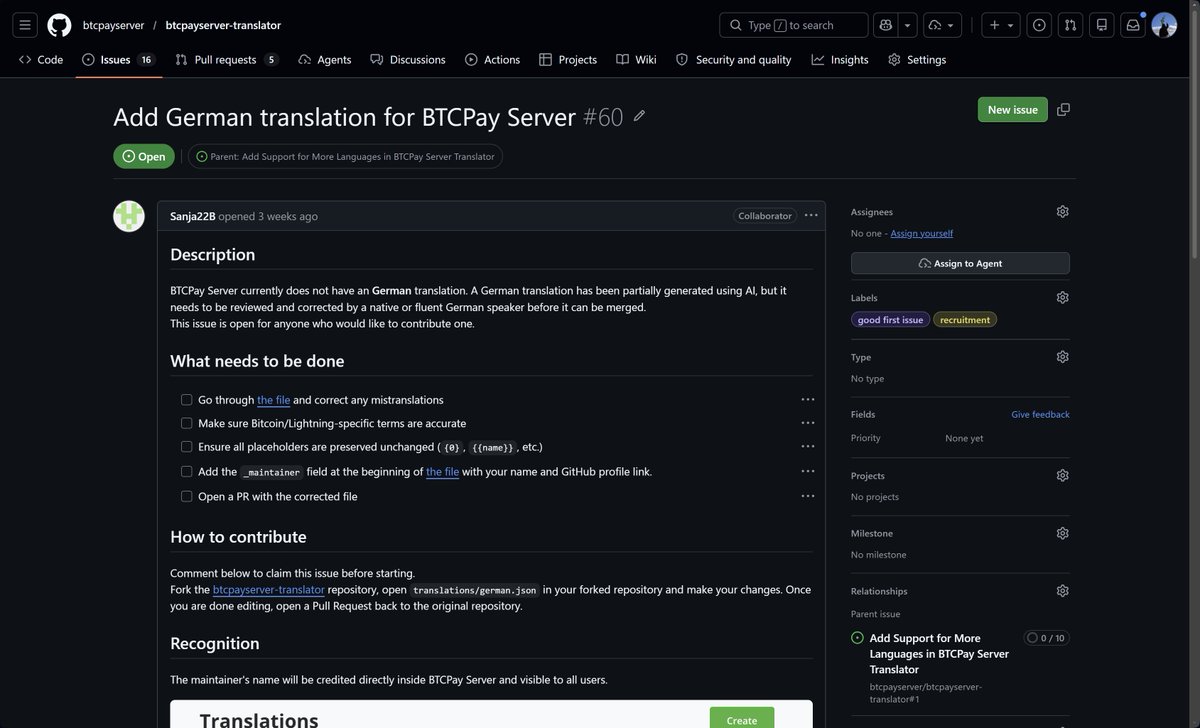
Task: Check 'Make sure Bitcoin/Lightning-specific terms' checkbox
Action: [x=186, y=423]
